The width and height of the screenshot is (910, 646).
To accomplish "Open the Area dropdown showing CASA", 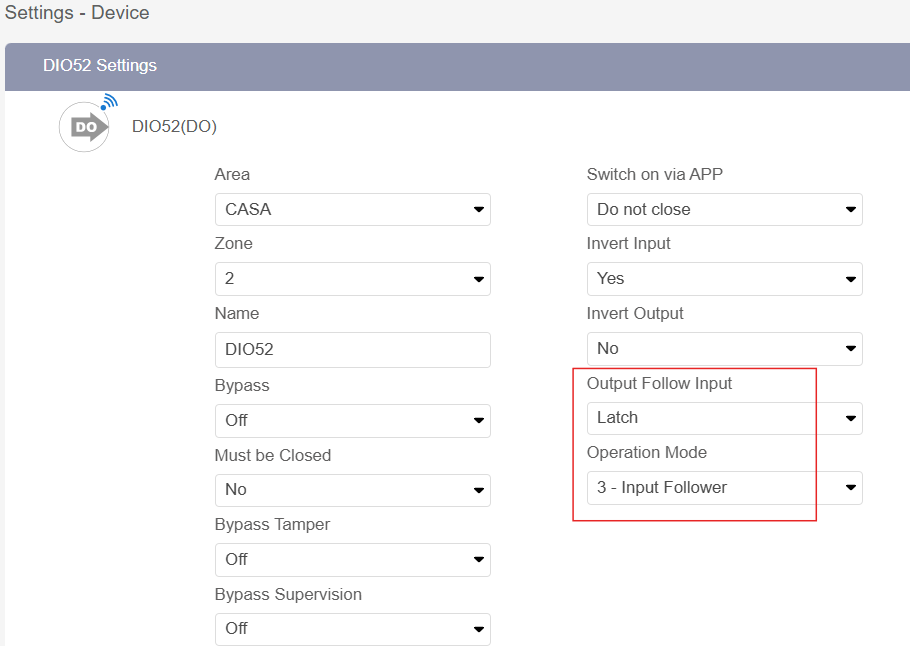I will pos(352,209).
